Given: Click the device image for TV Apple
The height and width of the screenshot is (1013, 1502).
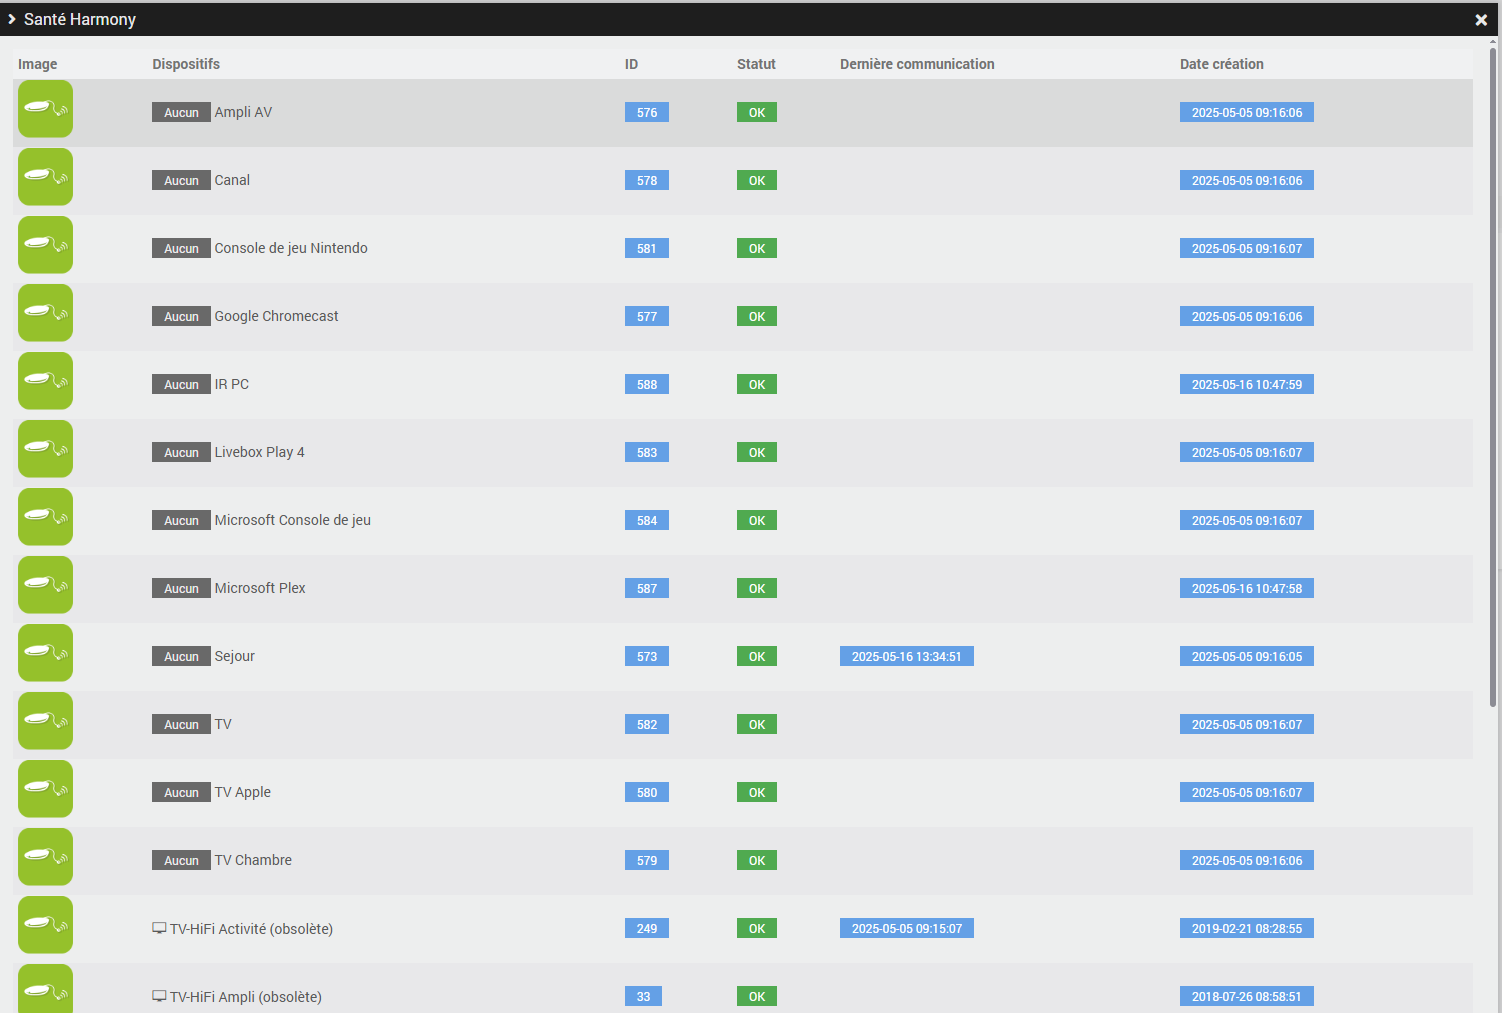Looking at the screenshot, I should tap(45, 789).
